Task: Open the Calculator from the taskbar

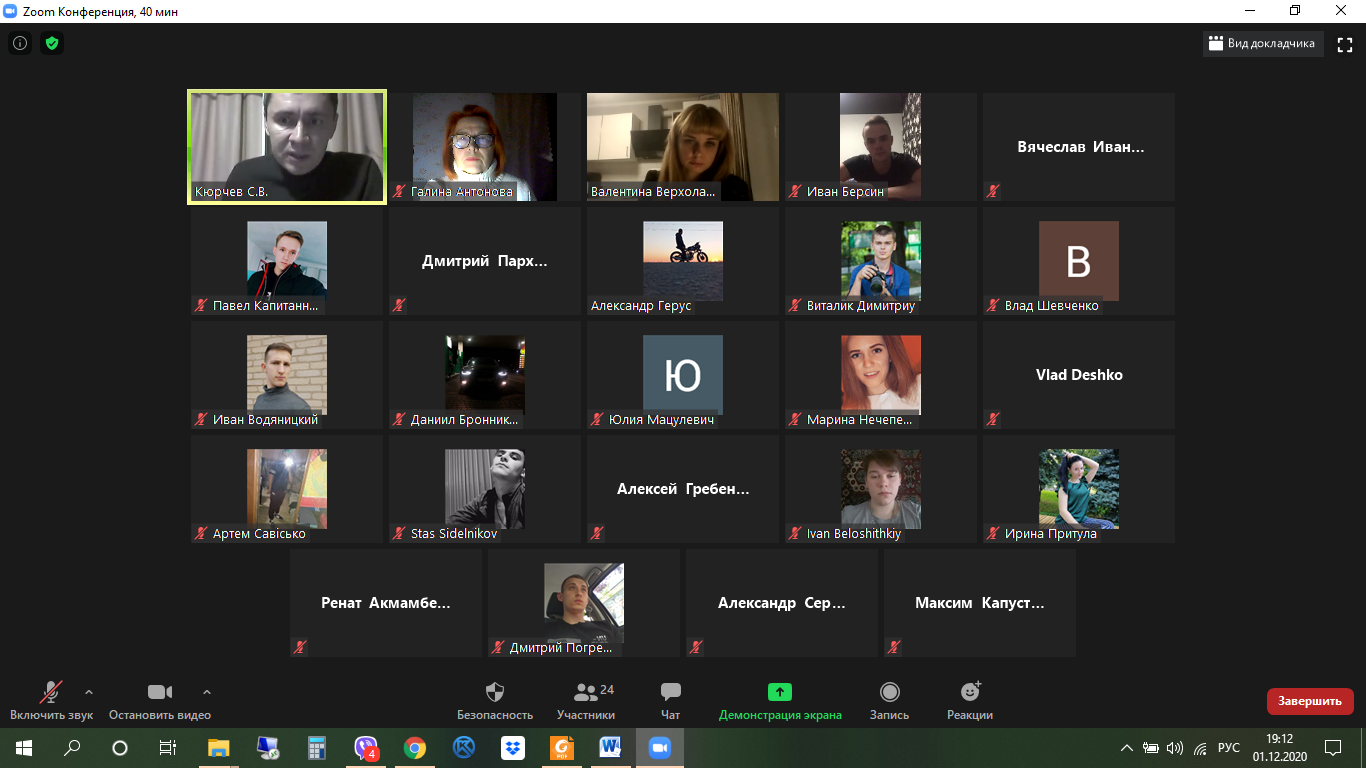Action: click(x=317, y=748)
